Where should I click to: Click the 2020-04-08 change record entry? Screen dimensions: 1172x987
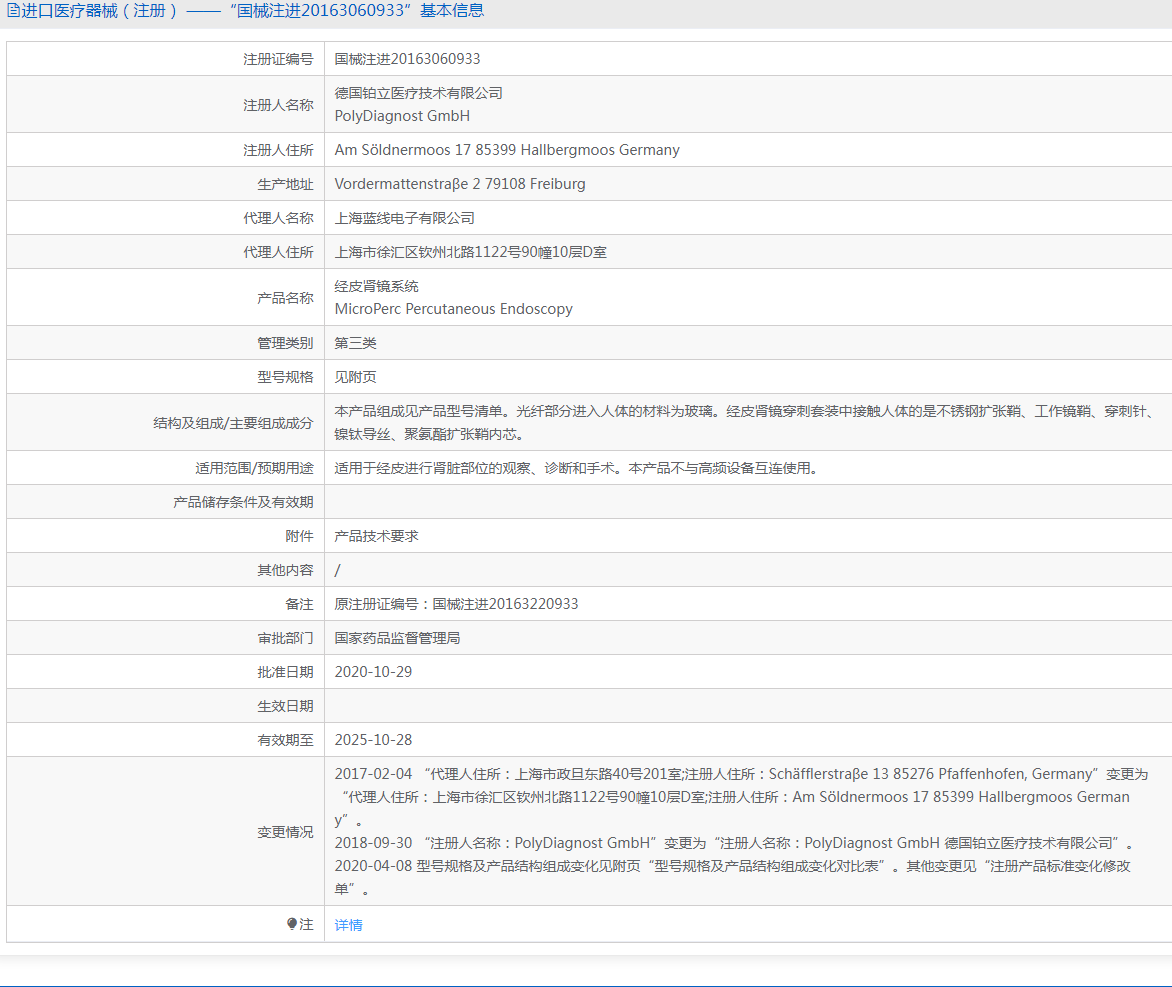click(732, 877)
